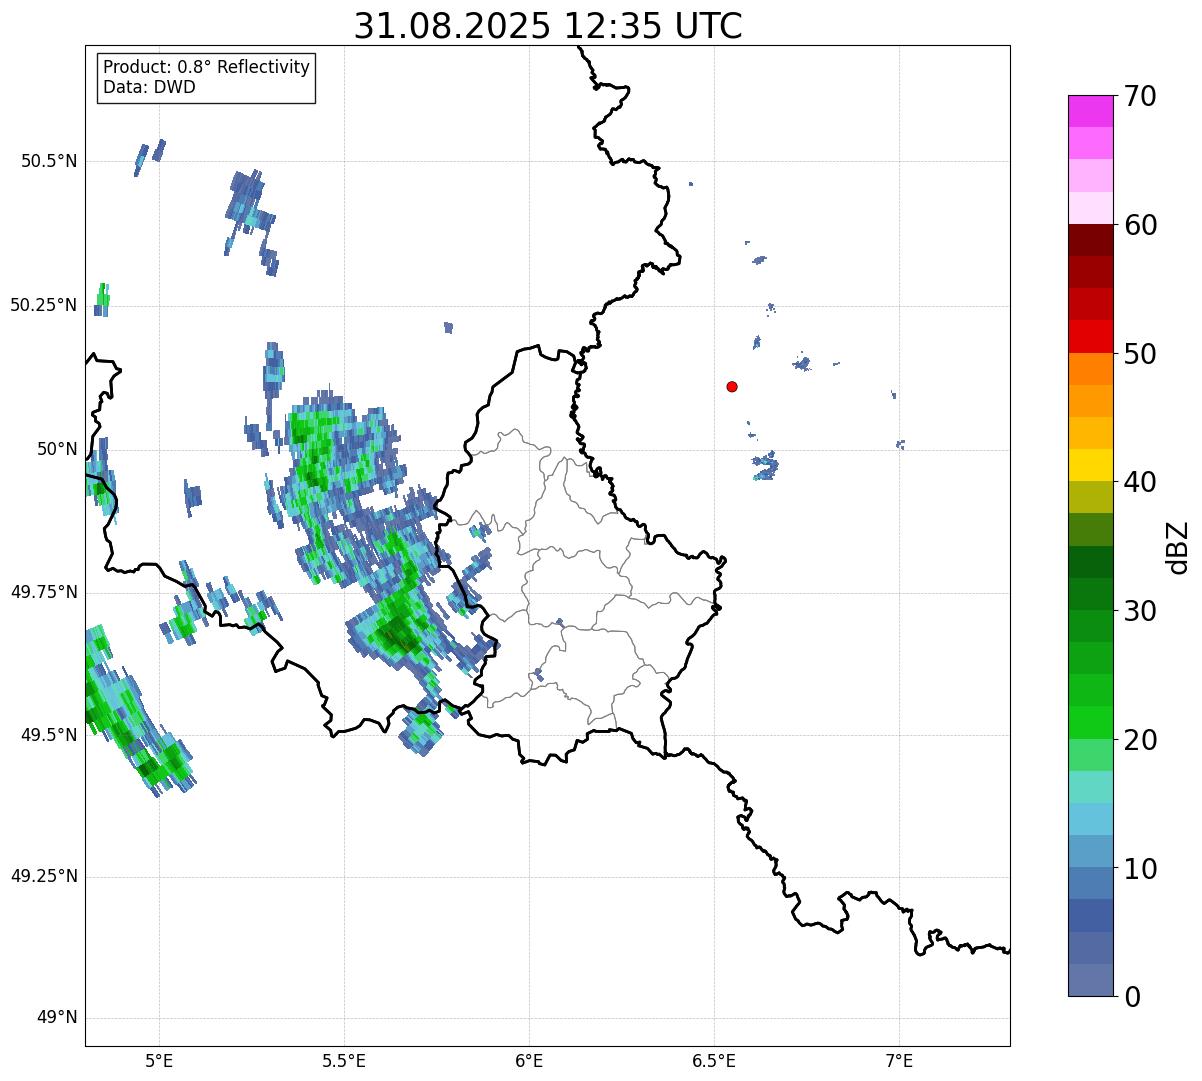
Task: Click the 6.5°E longitude label
Action: tap(714, 1060)
